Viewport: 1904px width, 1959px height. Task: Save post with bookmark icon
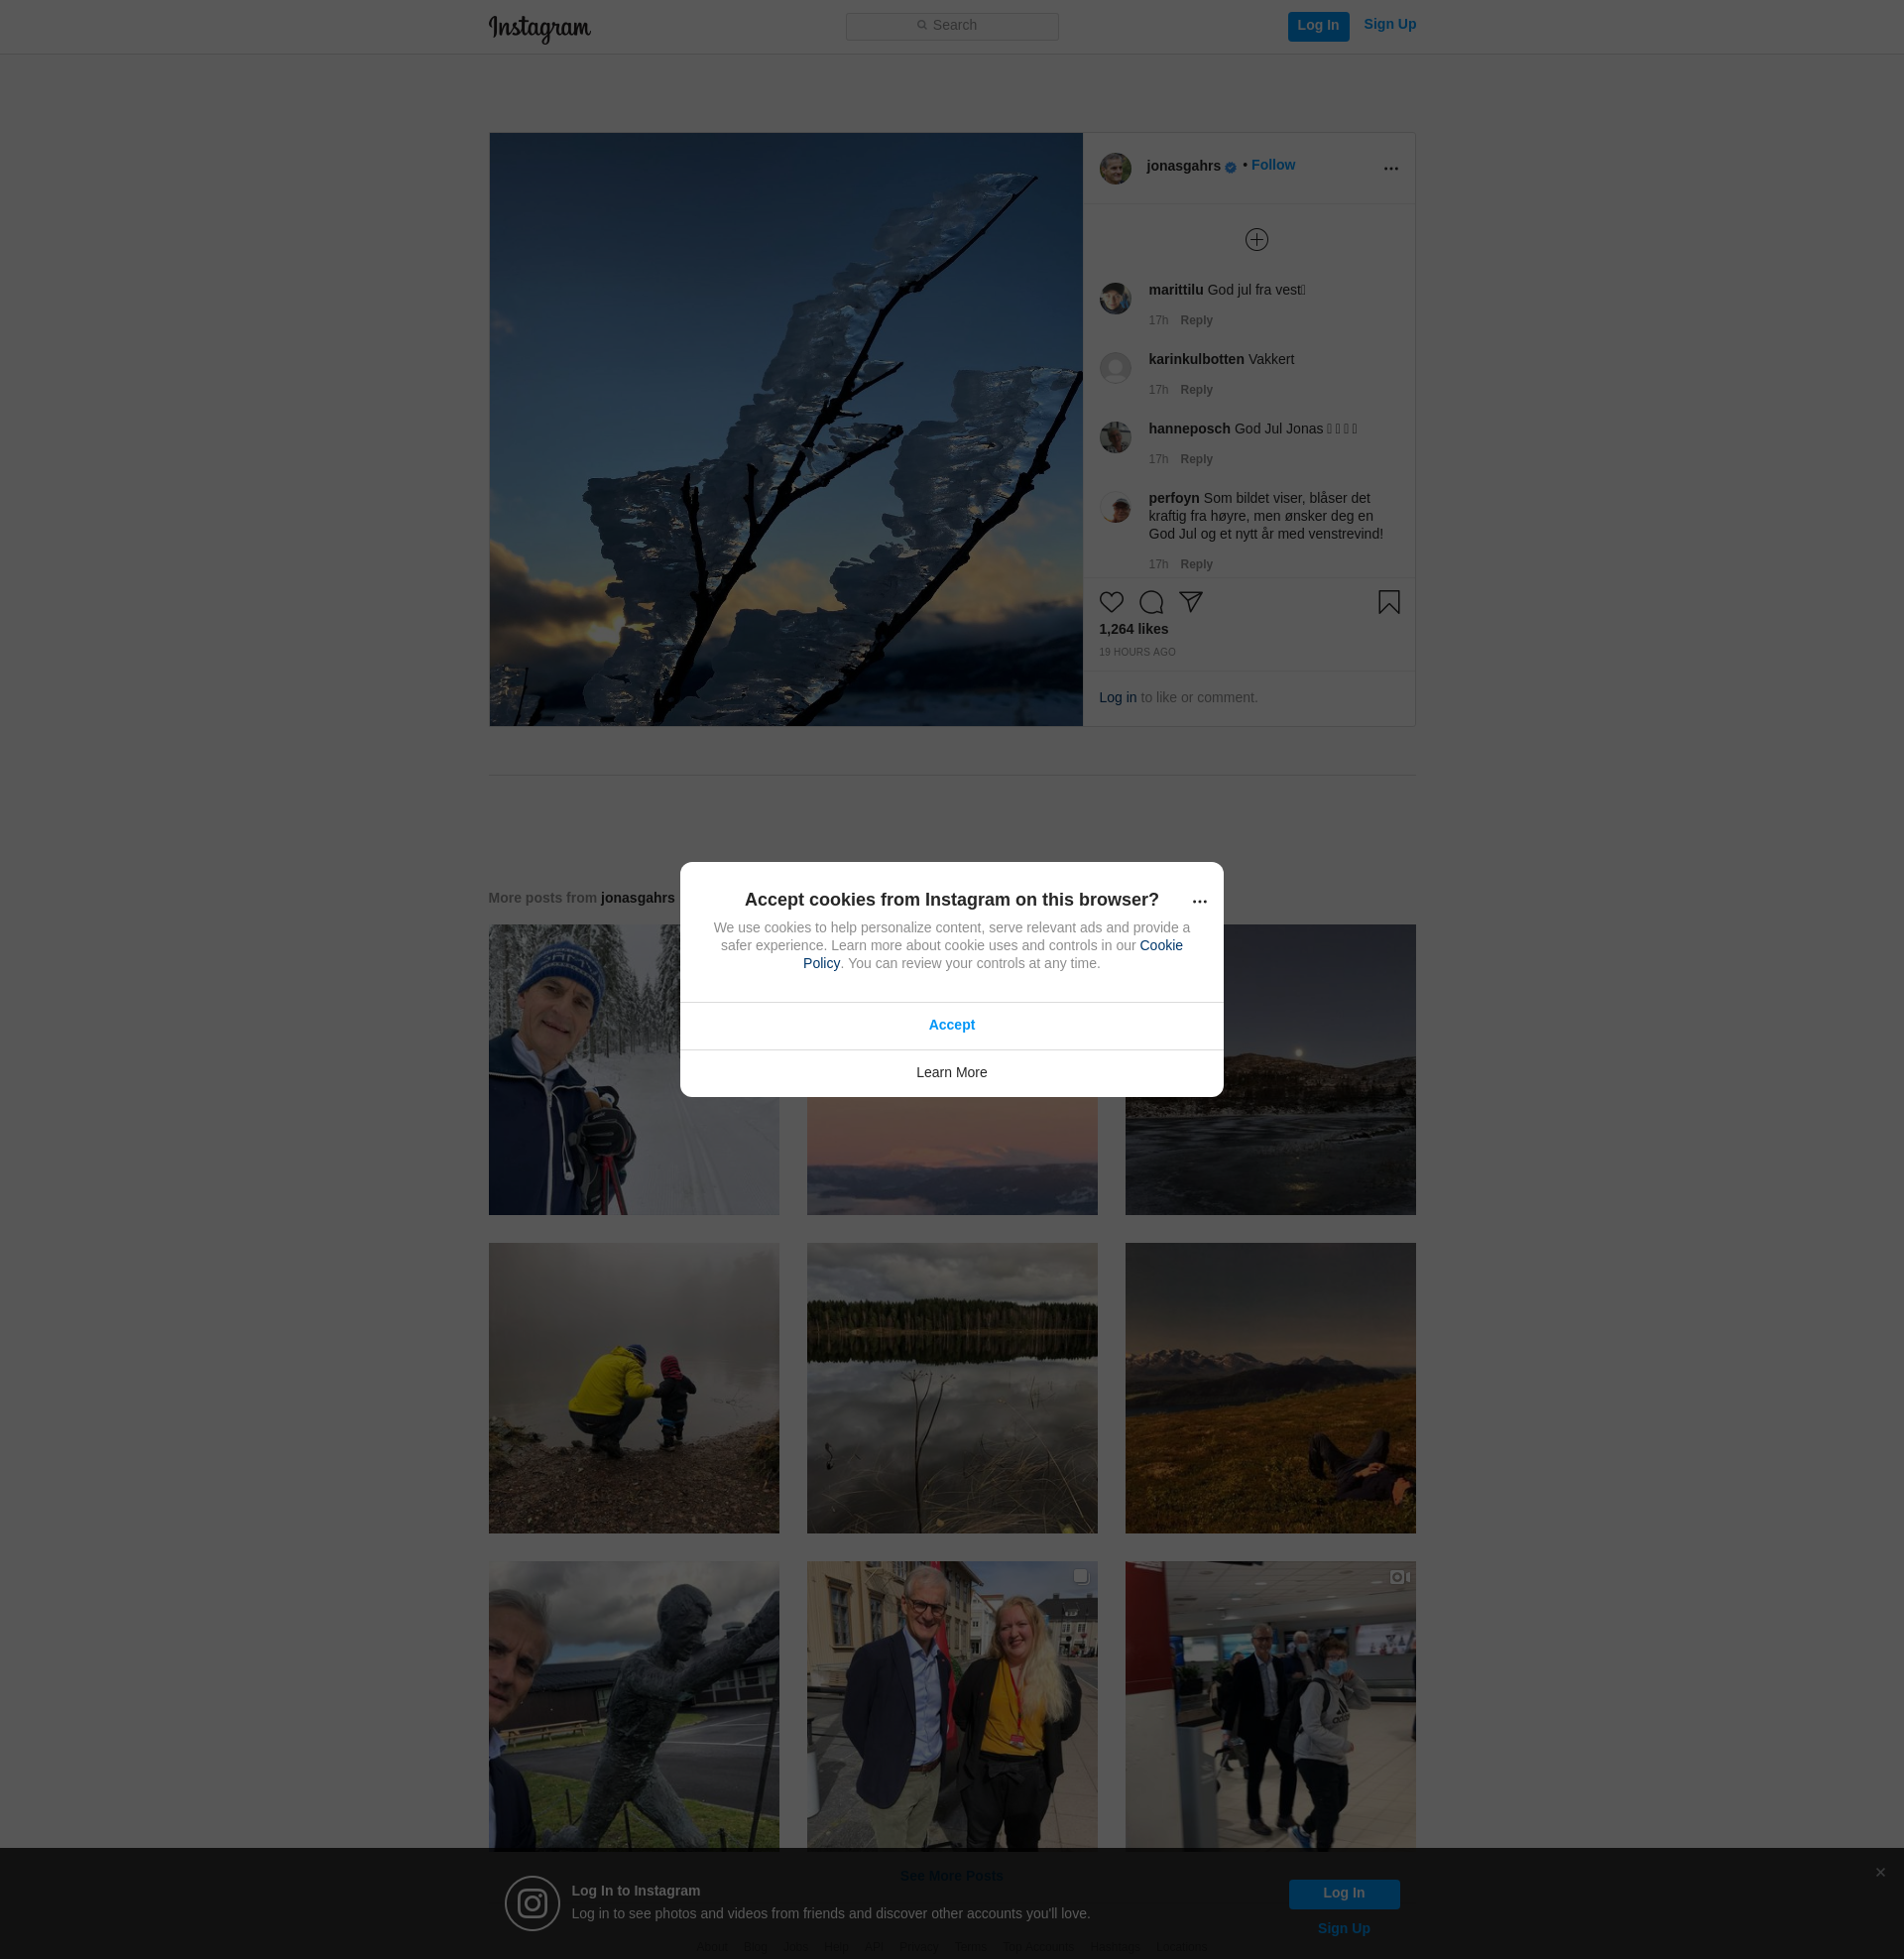1388,602
